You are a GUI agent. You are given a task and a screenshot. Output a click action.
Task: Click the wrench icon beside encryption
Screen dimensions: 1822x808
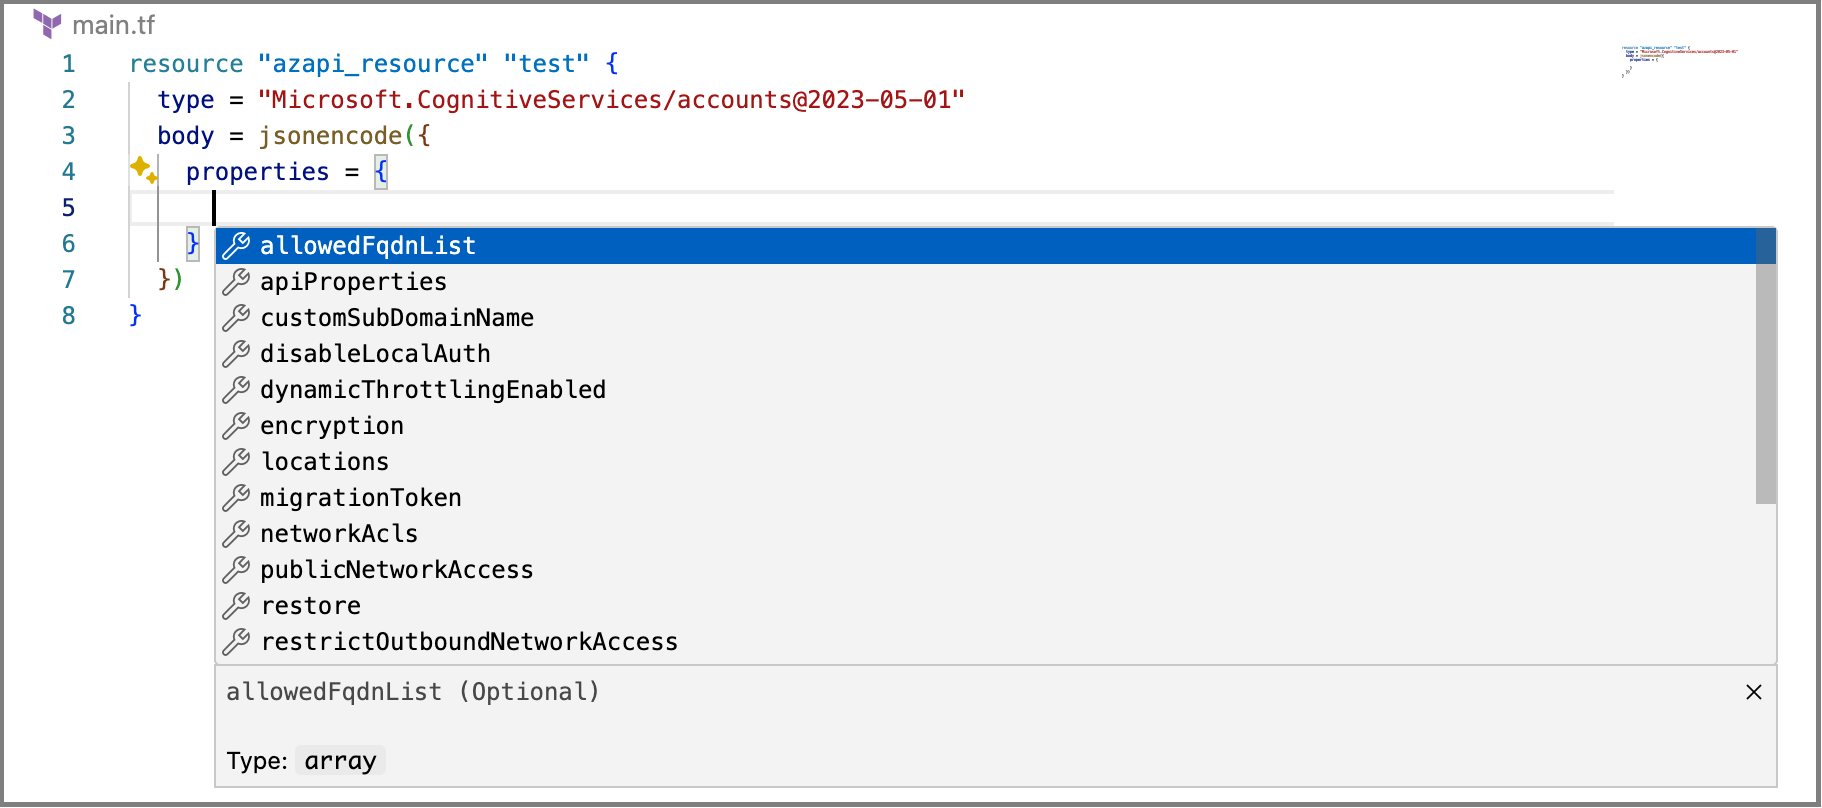[236, 425]
